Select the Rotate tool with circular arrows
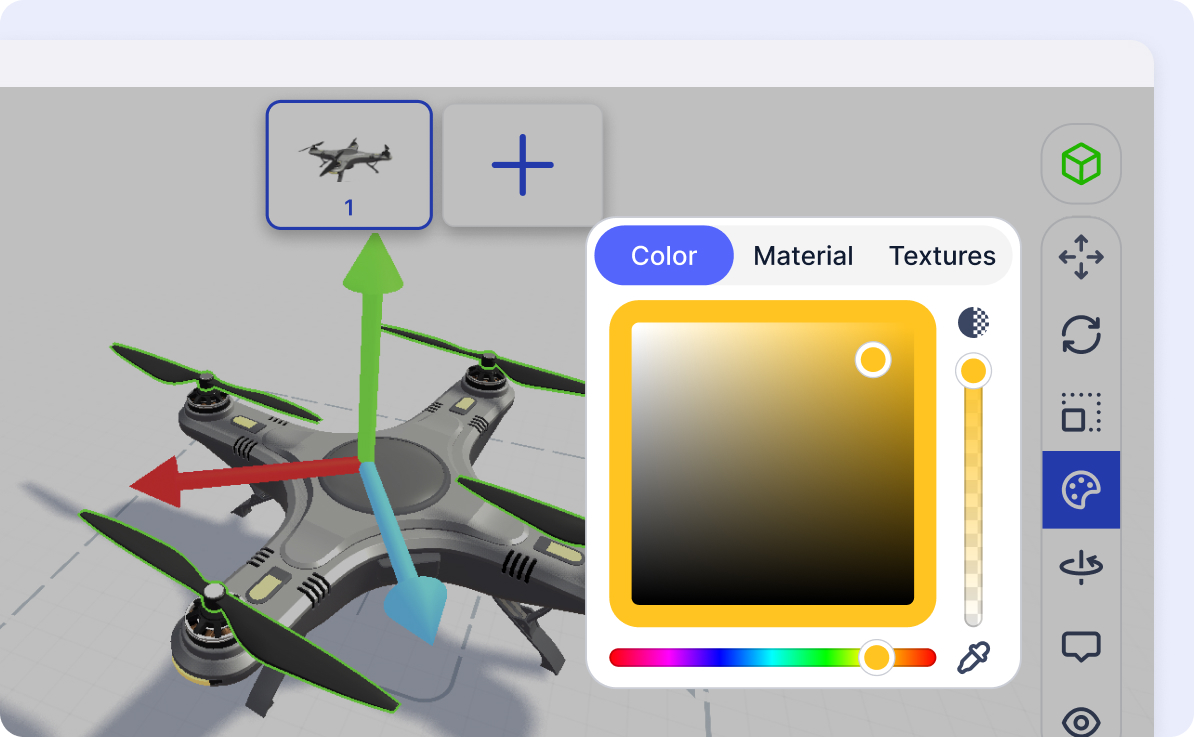 pos(1081,334)
